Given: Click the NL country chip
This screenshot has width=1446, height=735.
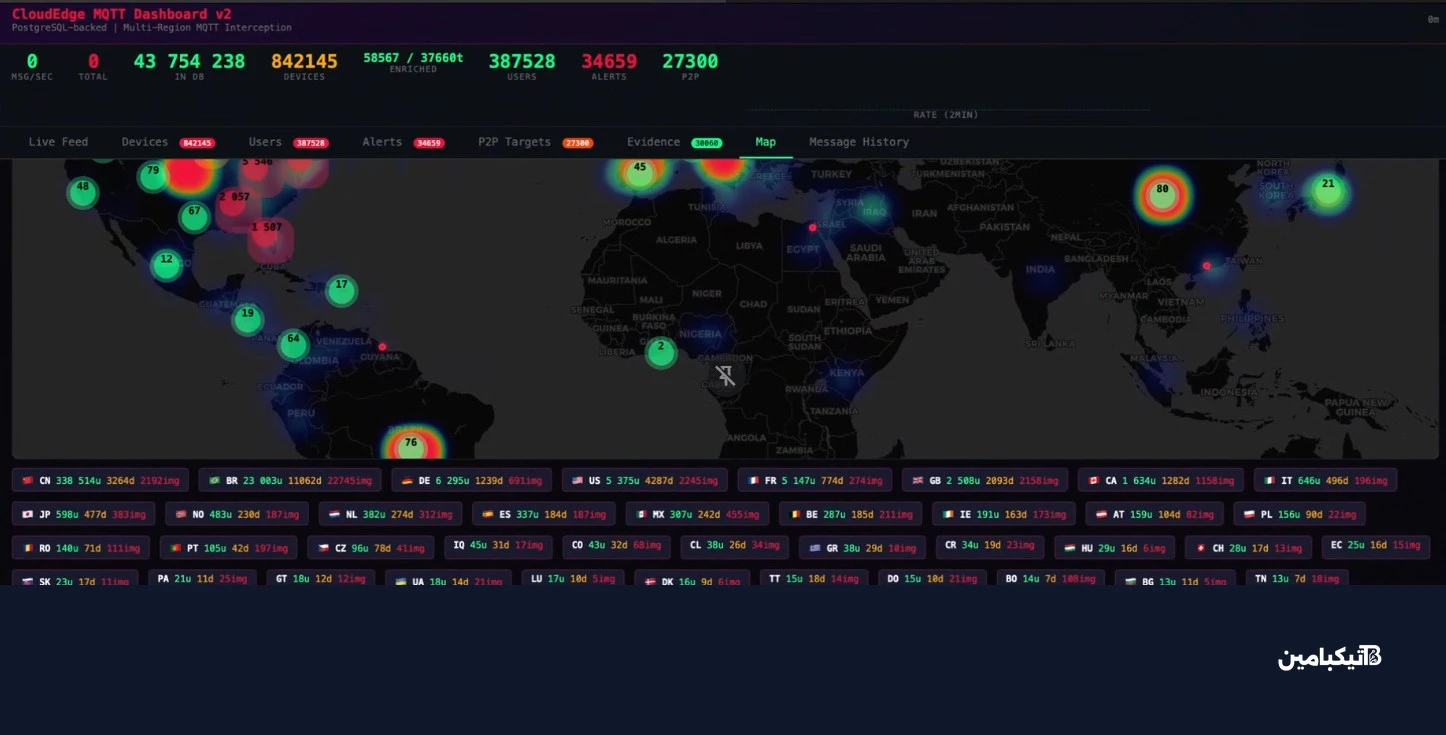Looking at the screenshot, I should [x=391, y=515].
